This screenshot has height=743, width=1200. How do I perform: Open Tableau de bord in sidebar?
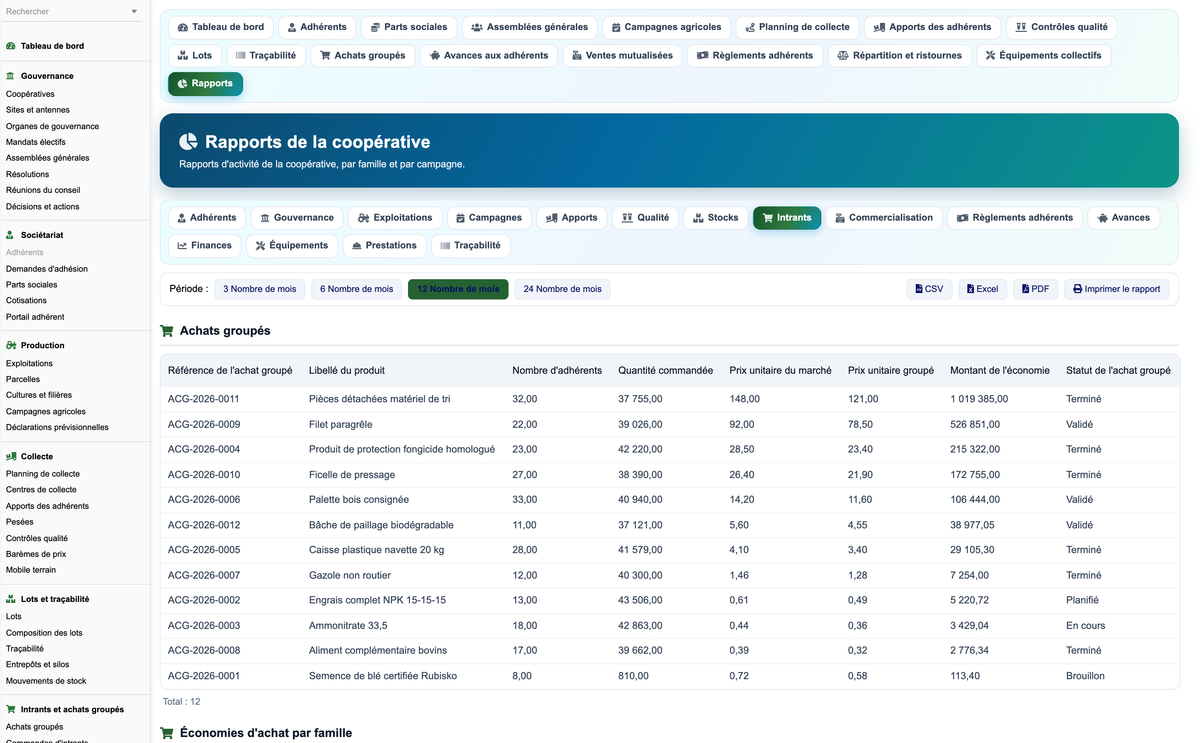point(52,46)
